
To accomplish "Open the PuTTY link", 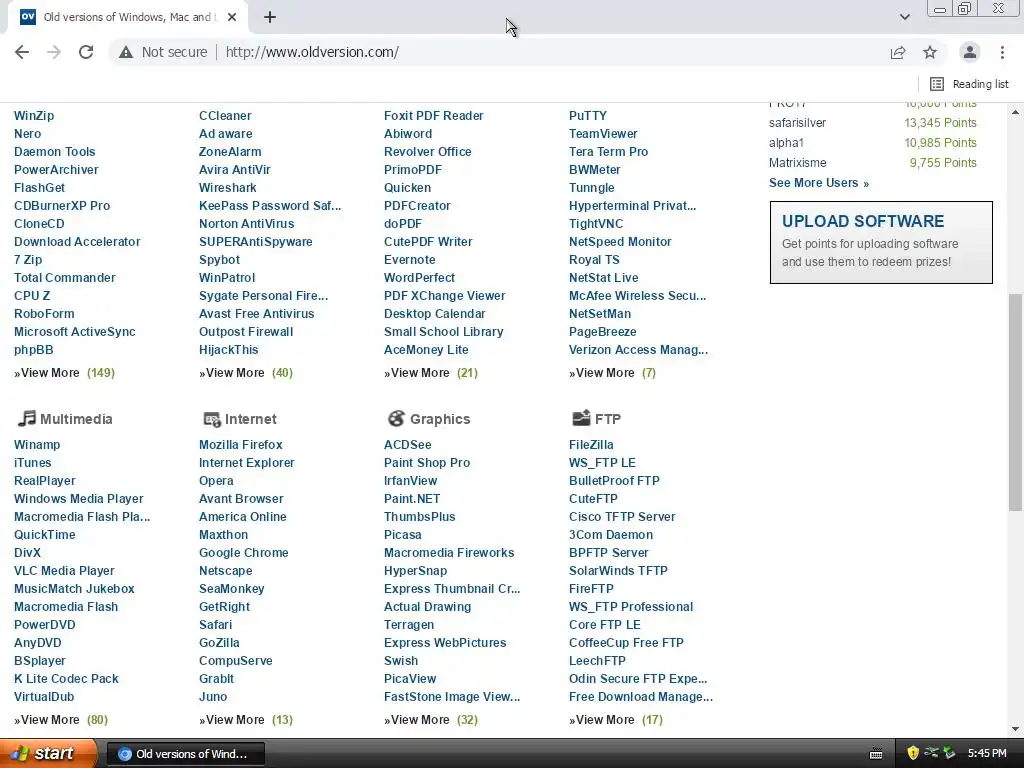I will 588,116.
